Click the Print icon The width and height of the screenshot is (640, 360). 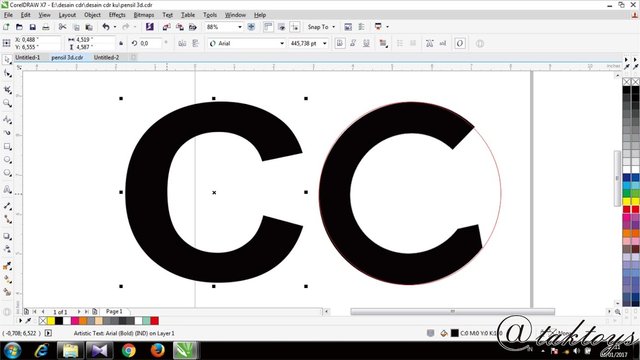(46, 27)
